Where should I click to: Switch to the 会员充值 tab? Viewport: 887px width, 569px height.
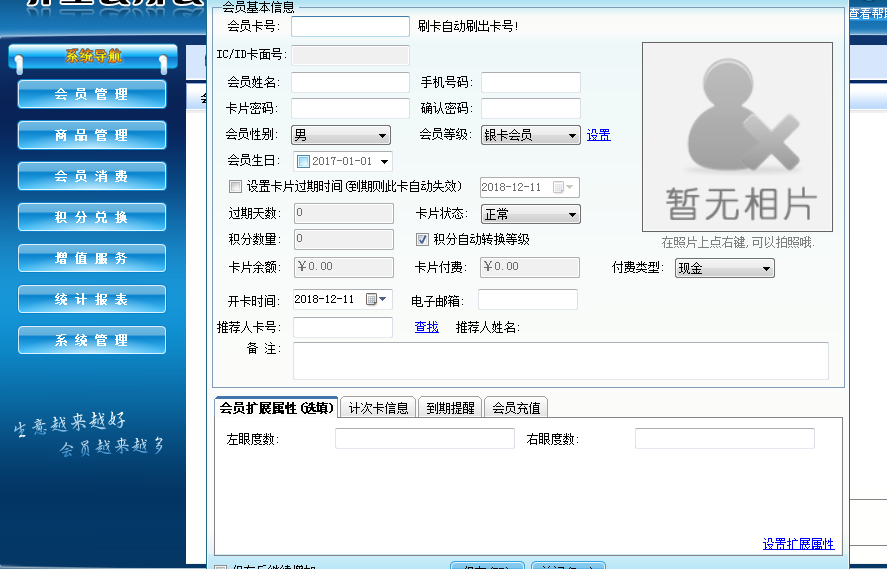pos(516,408)
